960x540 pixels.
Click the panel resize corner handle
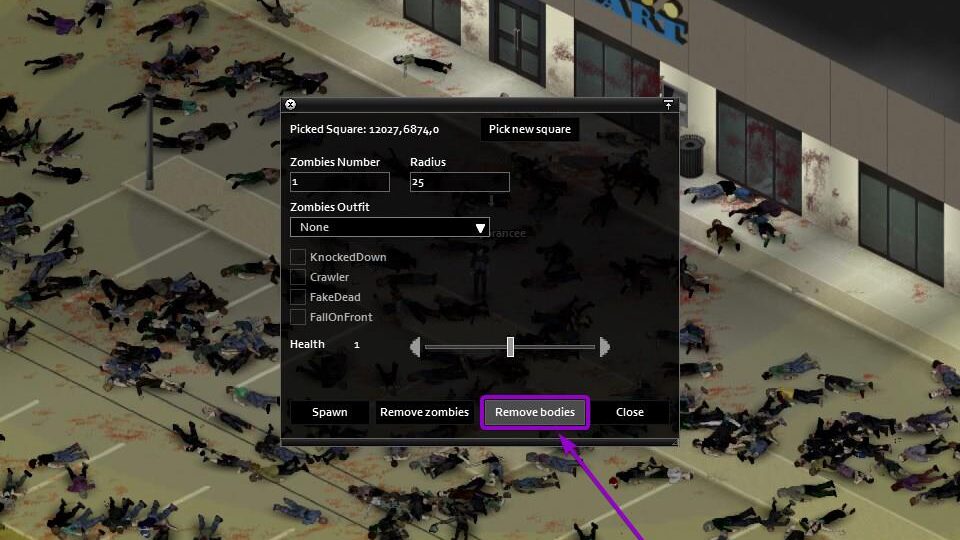coord(674,441)
